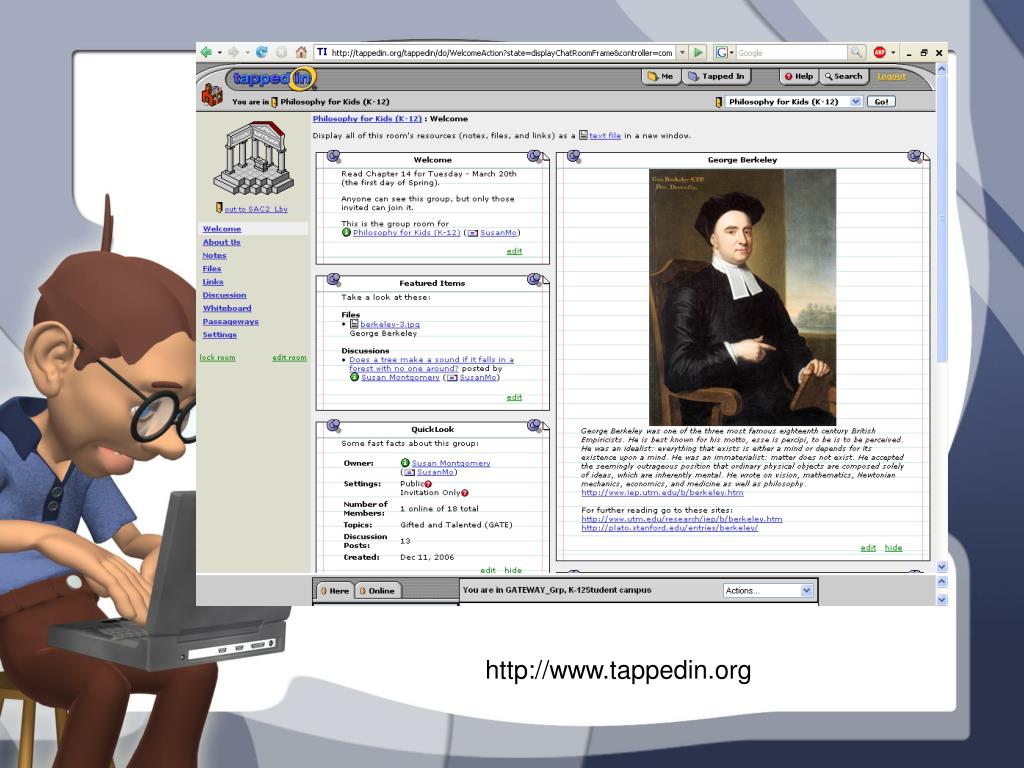Click the 'Gifted and Talented (GATE)' topic text
Screen dimensions: 1024x768
coord(456,525)
